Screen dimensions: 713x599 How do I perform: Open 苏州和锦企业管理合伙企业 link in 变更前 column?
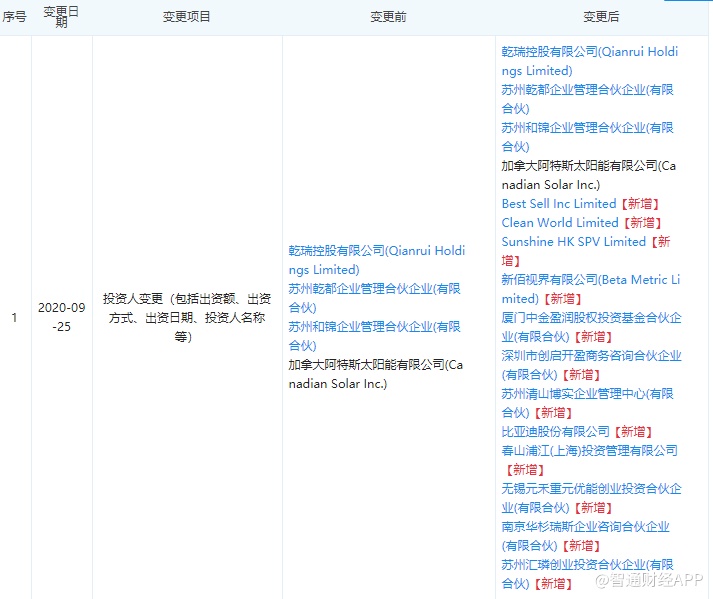pos(374,336)
